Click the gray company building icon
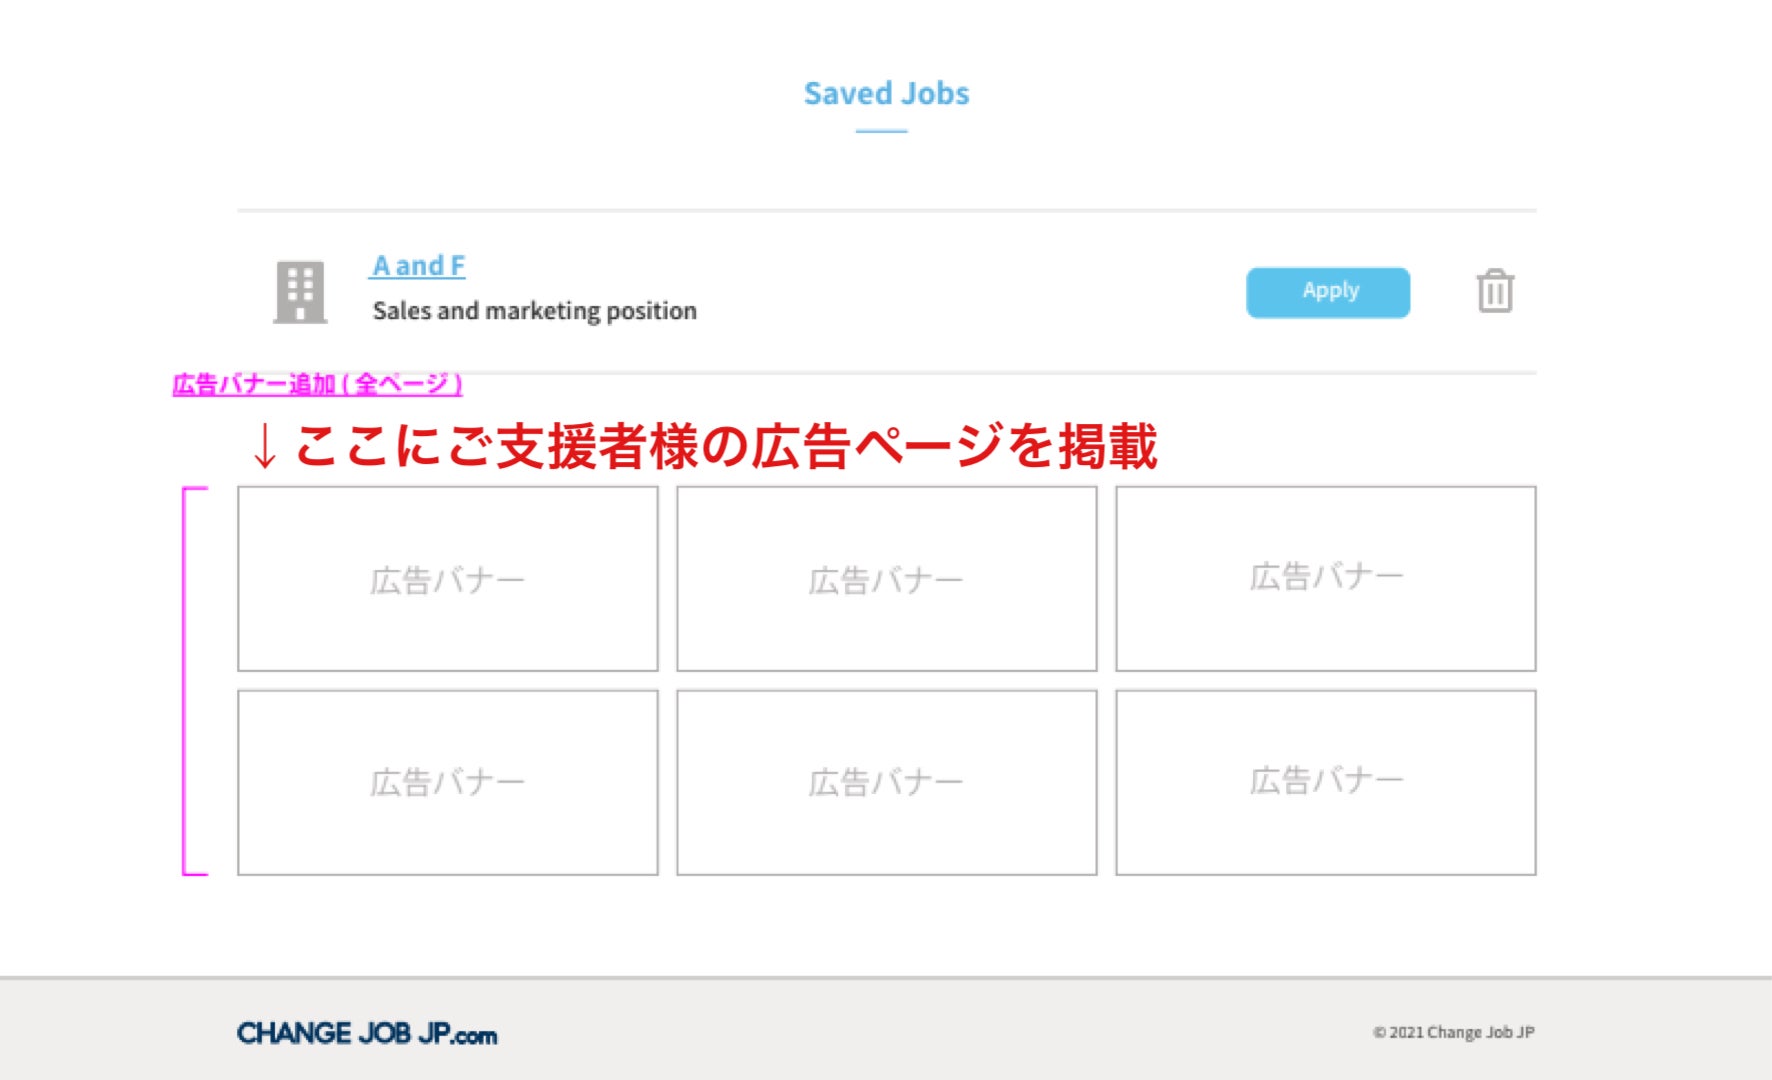 (x=300, y=292)
